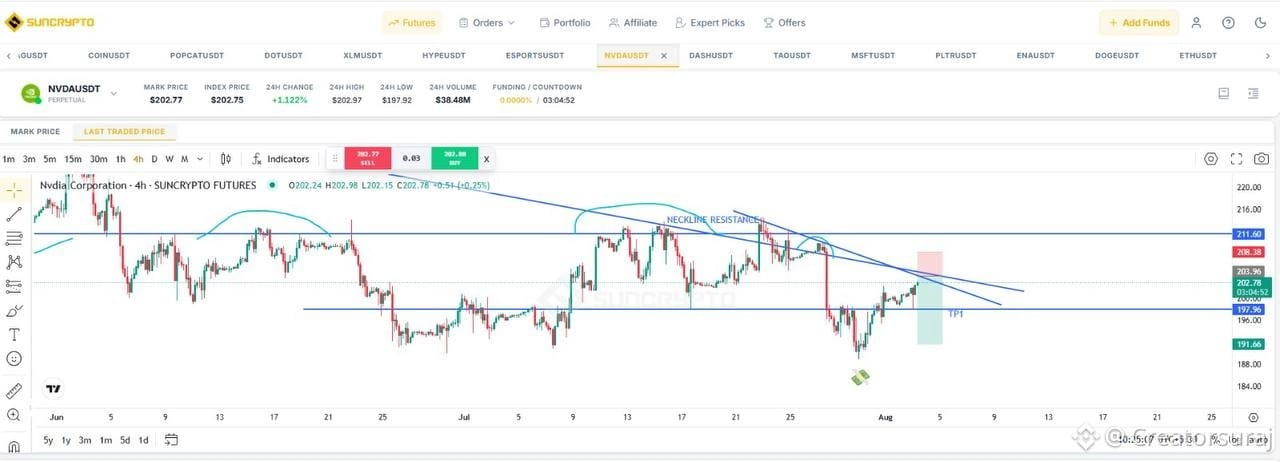This screenshot has height=462, width=1280.
Task: Select the 1h timeframe interval
Action: [x=121, y=159]
